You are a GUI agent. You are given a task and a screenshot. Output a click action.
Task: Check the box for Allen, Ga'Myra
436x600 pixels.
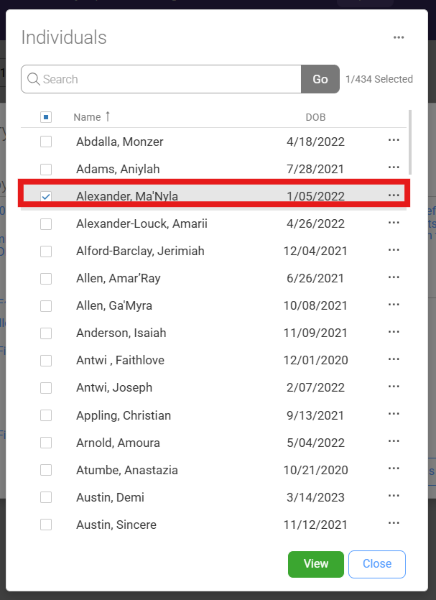(46, 306)
